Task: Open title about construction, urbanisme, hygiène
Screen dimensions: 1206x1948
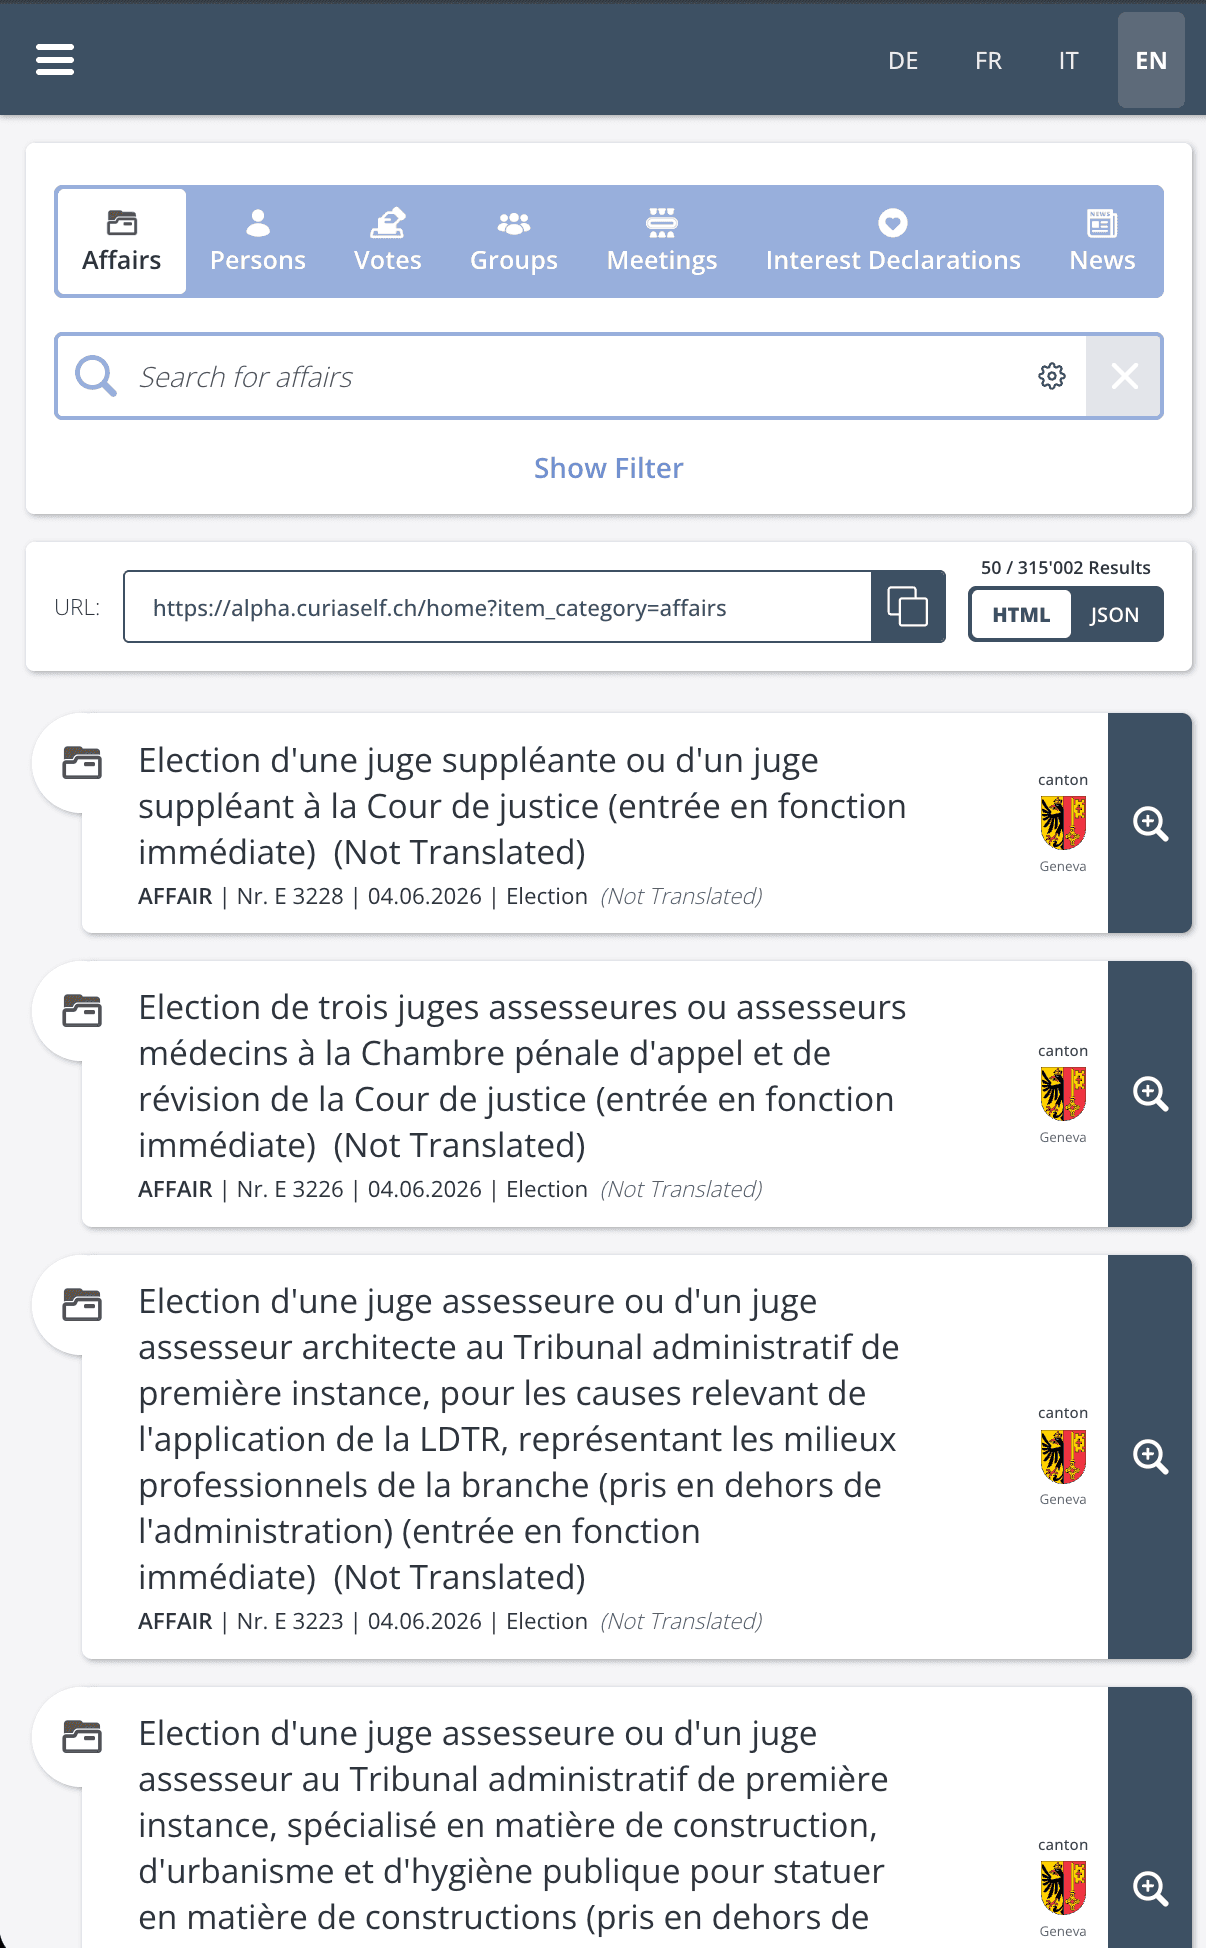Action: pos(511,1825)
